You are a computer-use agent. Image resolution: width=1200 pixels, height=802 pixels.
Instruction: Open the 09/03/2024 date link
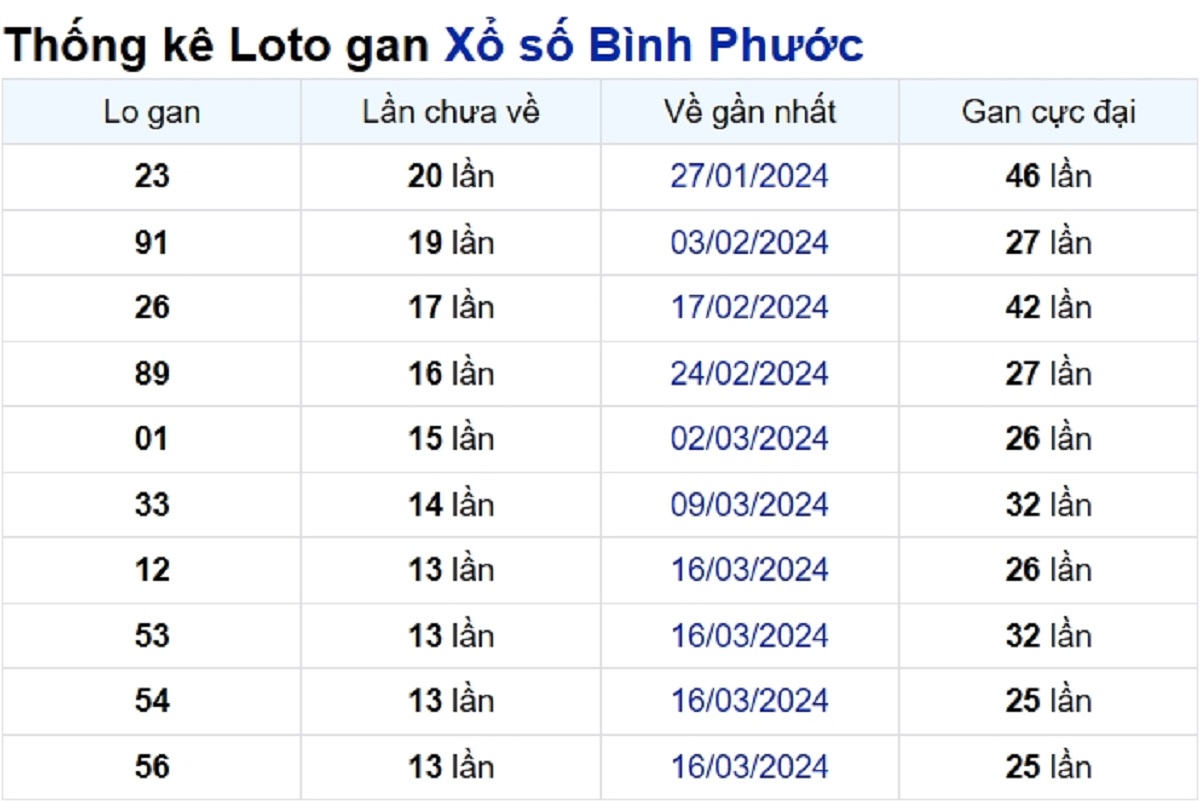tap(749, 505)
